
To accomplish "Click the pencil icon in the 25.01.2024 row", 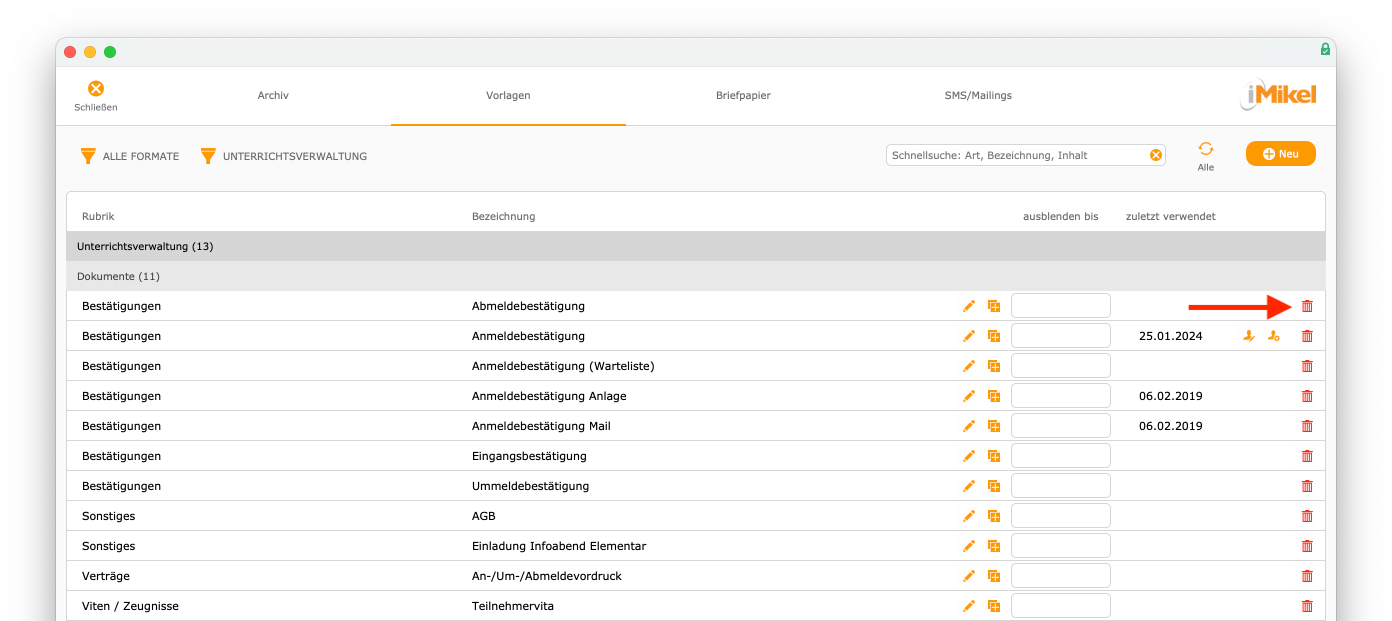I will 968,336.
